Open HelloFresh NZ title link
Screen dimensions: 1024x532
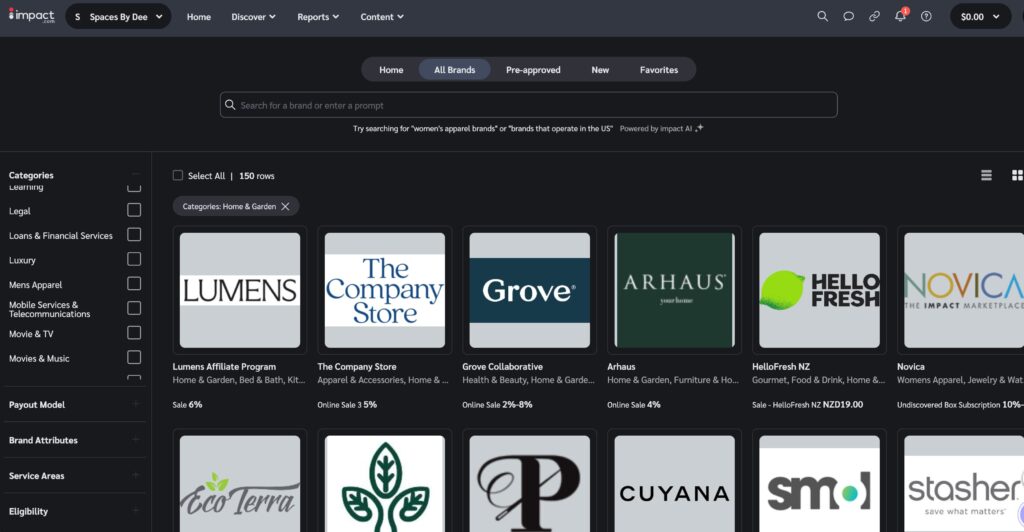[780, 367]
